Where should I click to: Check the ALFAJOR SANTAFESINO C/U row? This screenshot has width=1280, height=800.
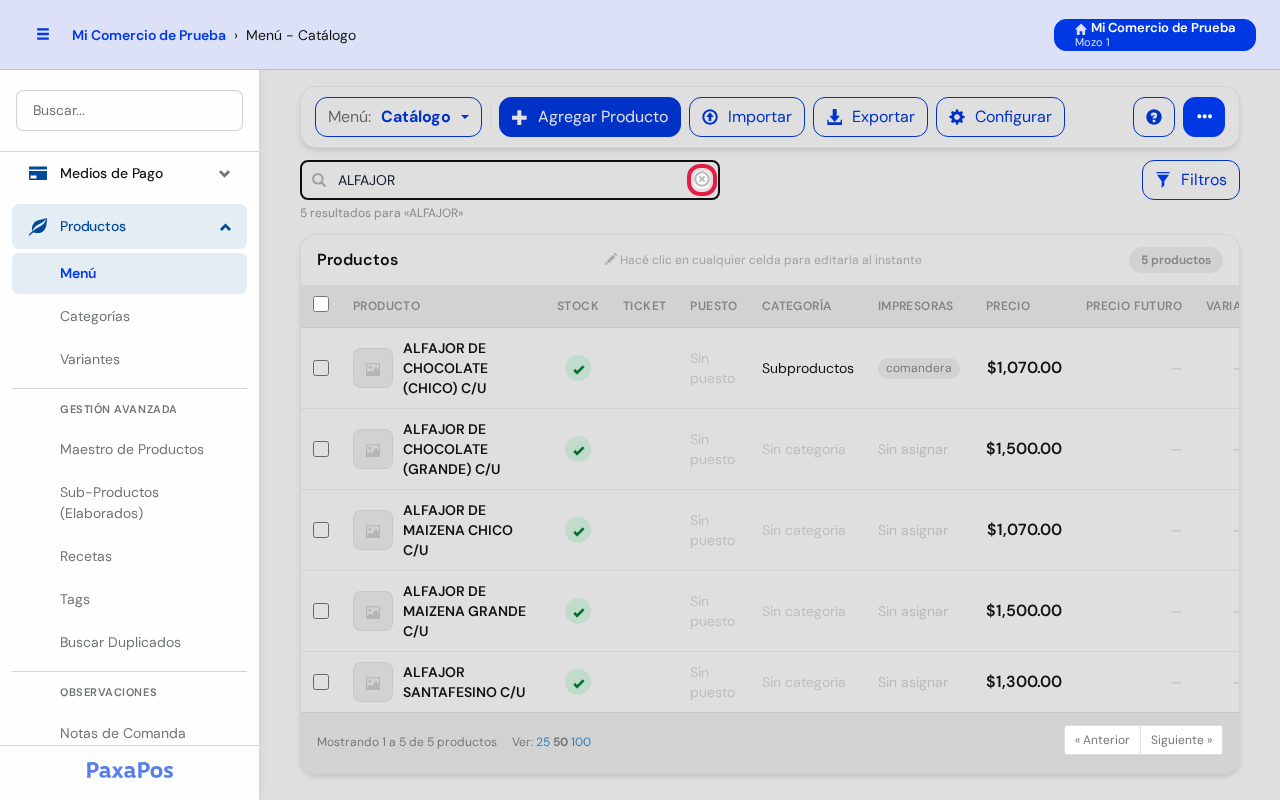[x=321, y=682]
